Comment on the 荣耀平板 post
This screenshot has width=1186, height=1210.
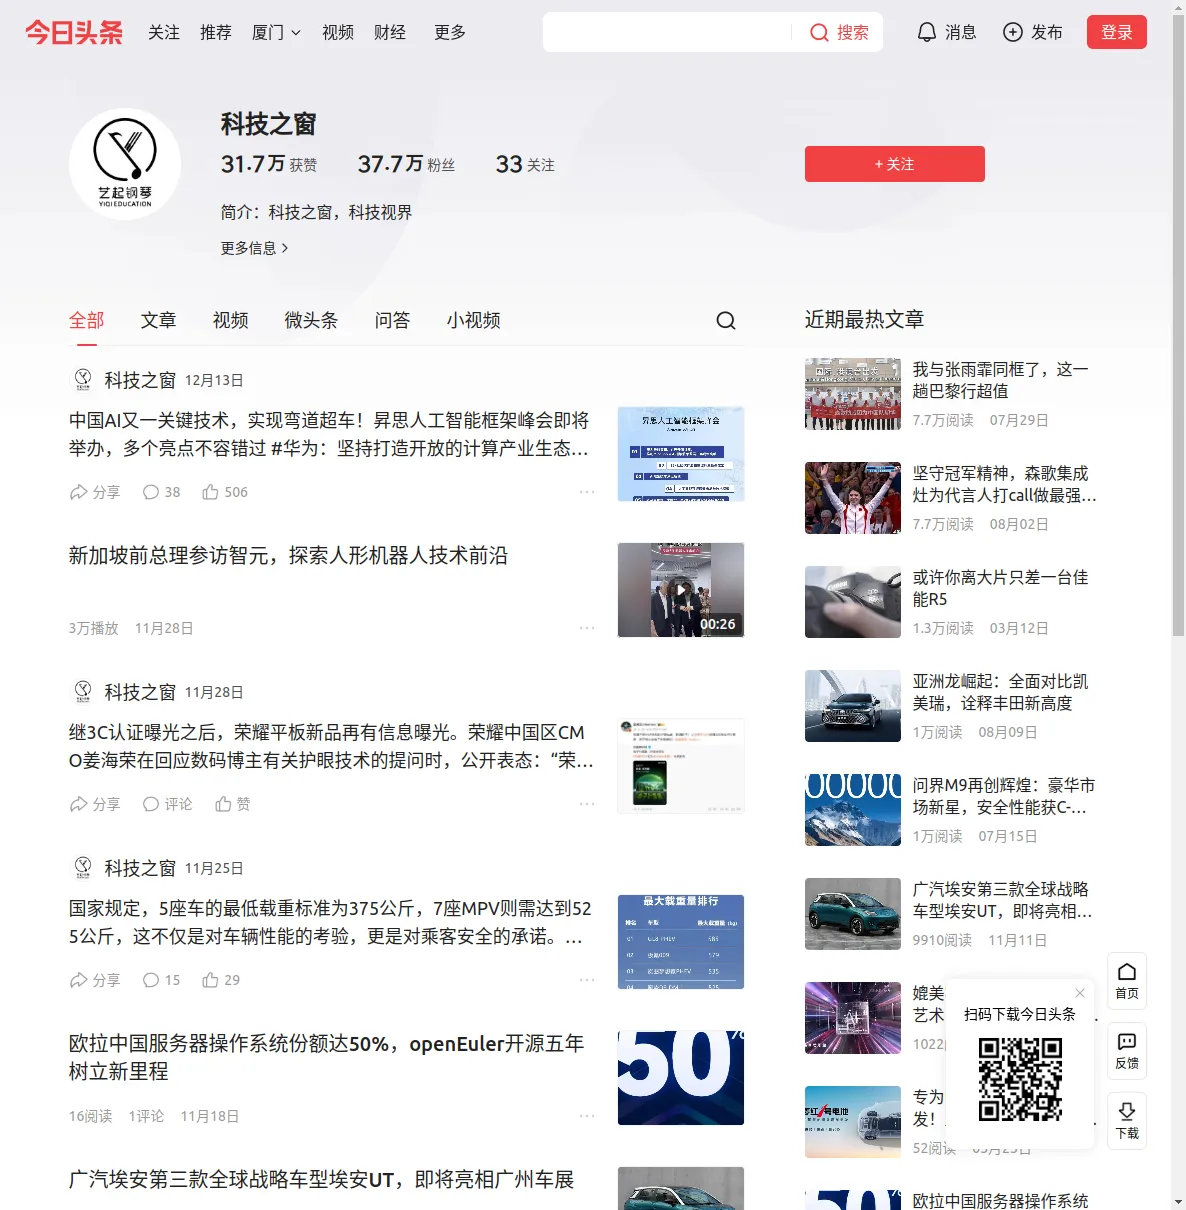coord(167,804)
